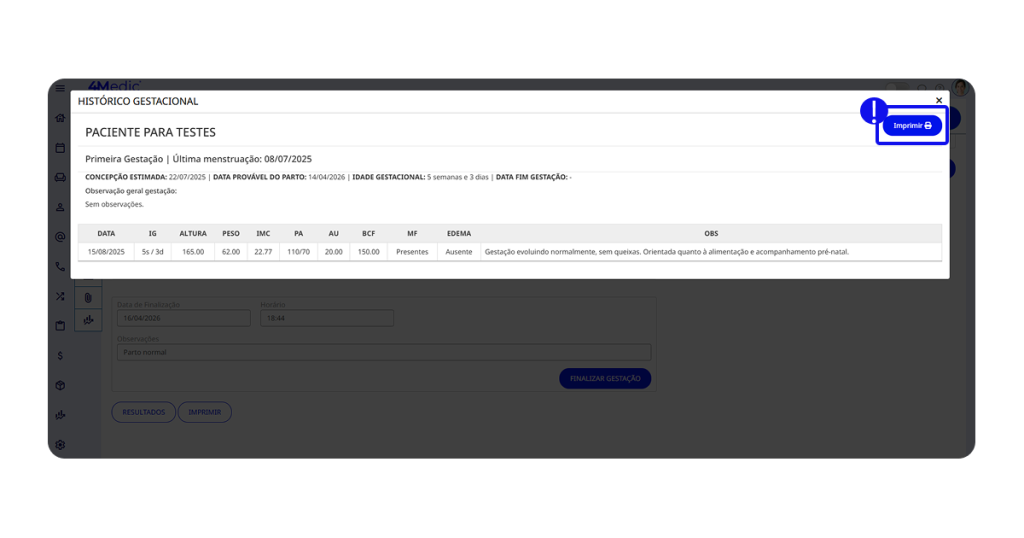Click the Horário time field
1024x538 pixels.
tap(326, 318)
